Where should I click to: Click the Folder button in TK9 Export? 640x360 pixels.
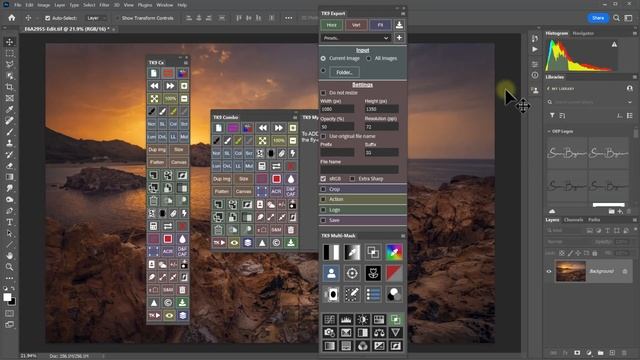[x=344, y=72]
